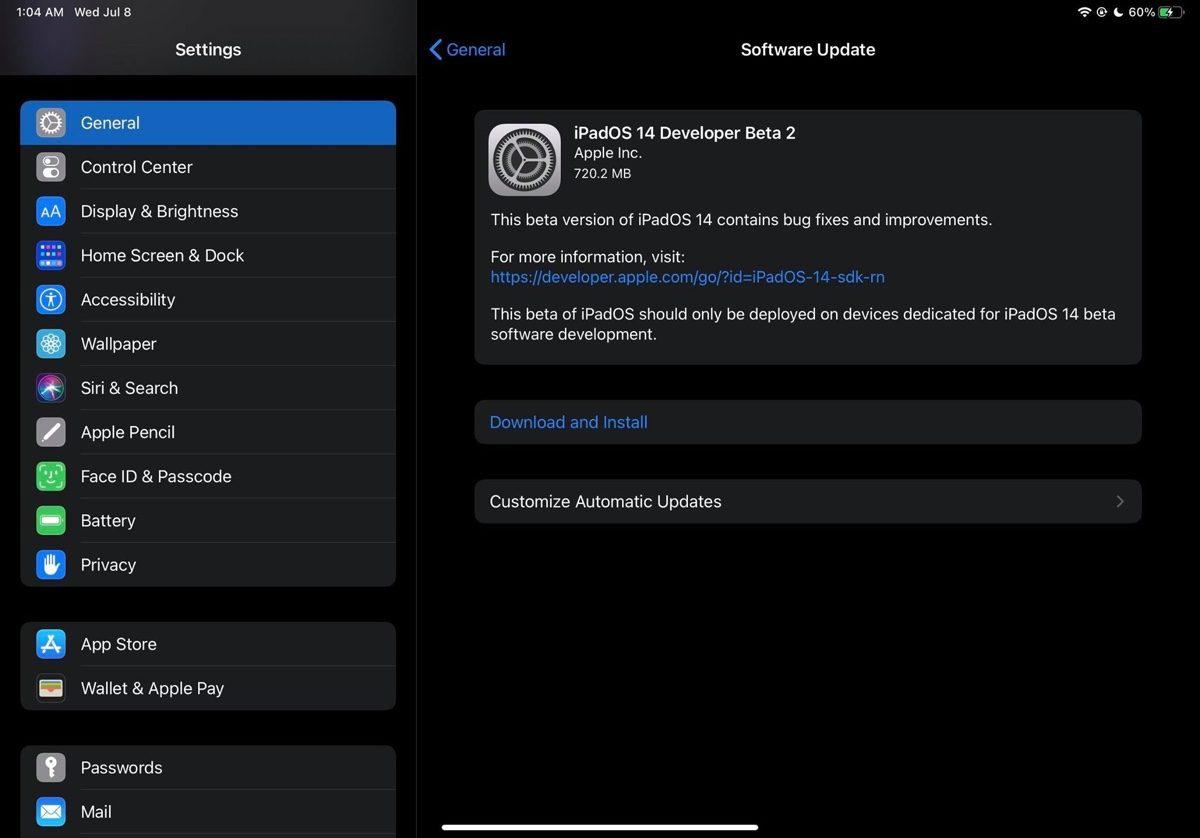Open the developer.apple.com beta link
Image resolution: width=1200 pixels, height=838 pixels.
tap(687, 276)
